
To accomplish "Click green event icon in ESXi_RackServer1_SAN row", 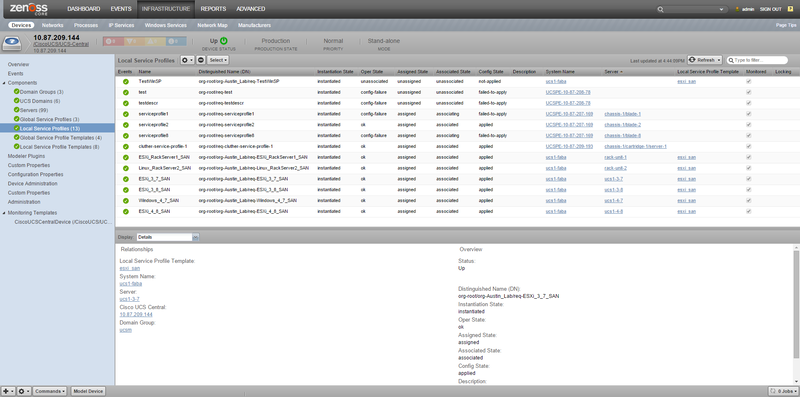I will (126, 157).
